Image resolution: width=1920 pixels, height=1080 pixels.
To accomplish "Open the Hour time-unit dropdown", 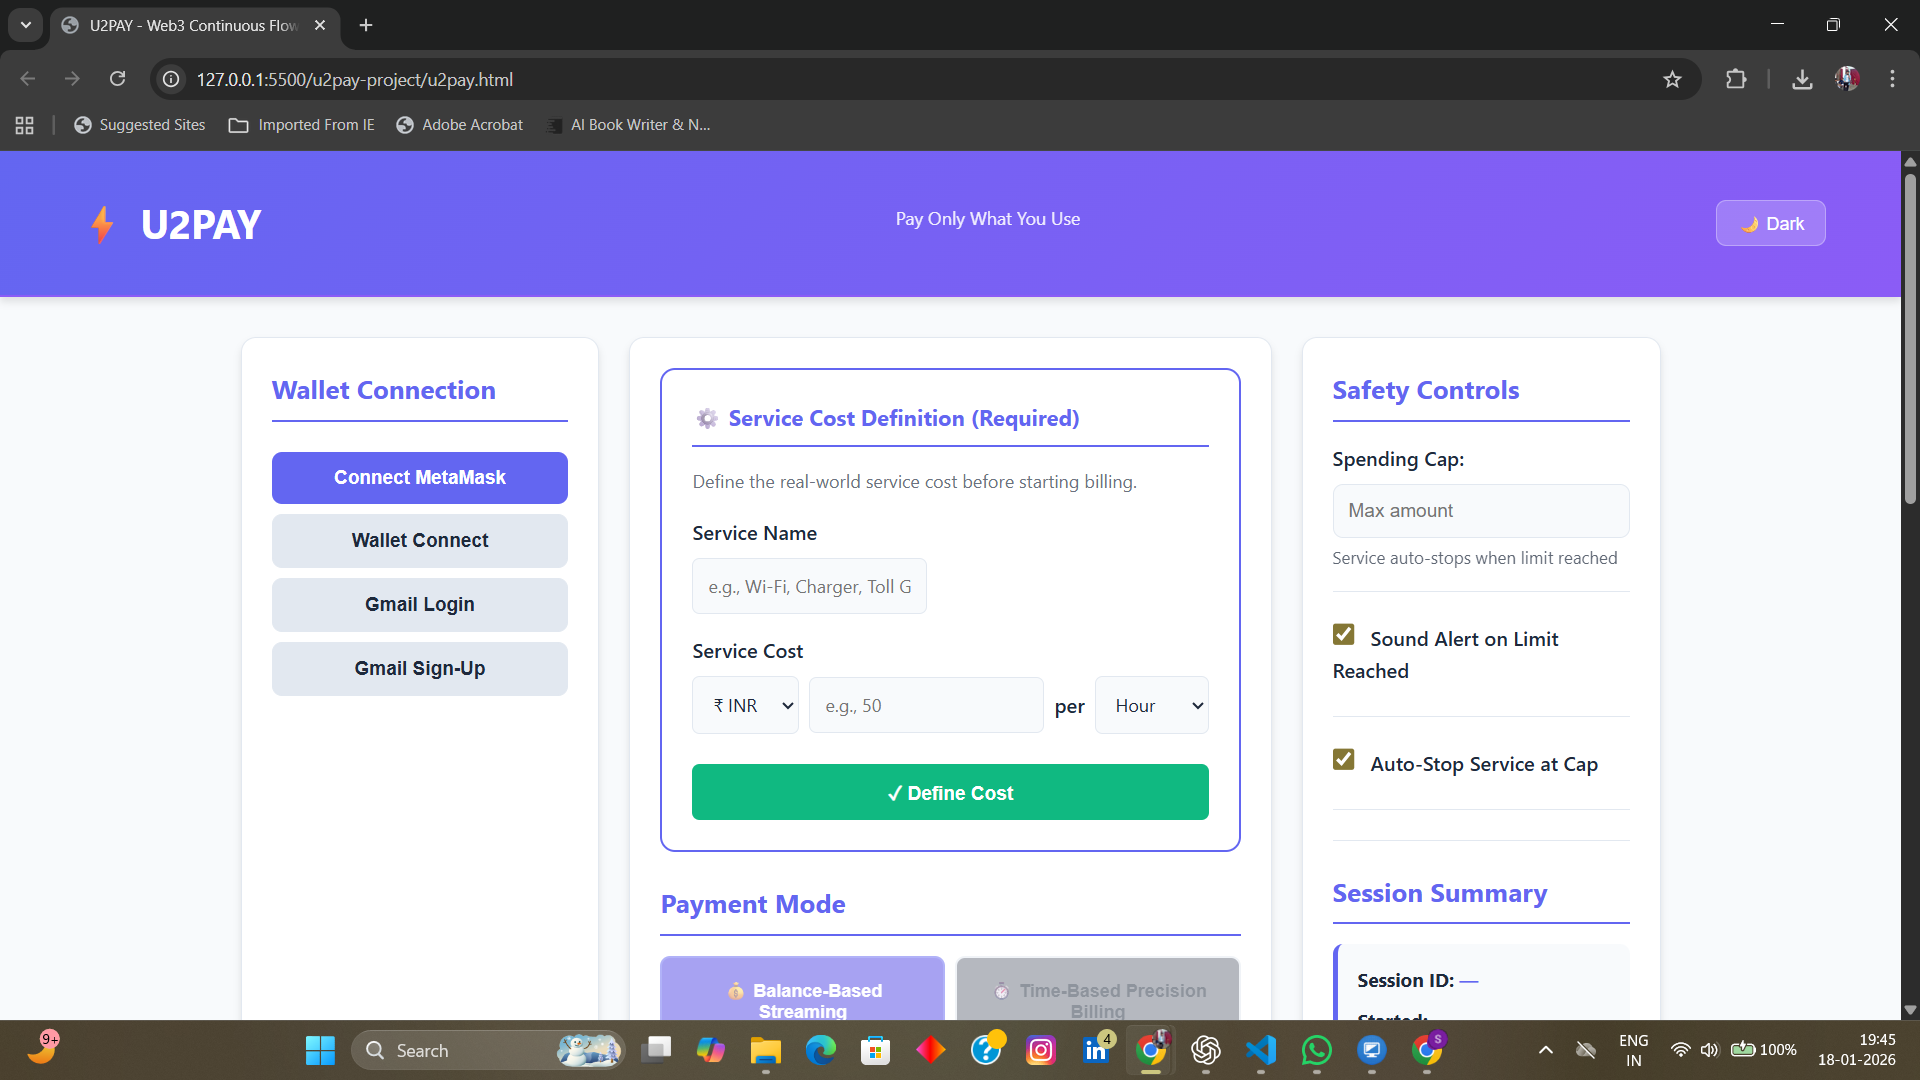I will point(1151,706).
